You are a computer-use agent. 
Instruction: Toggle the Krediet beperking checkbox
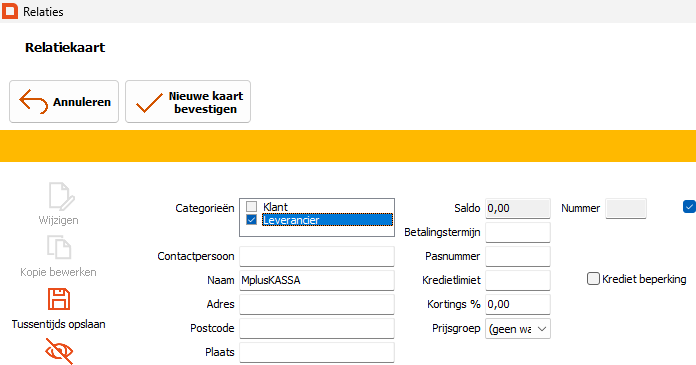click(593, 279)
